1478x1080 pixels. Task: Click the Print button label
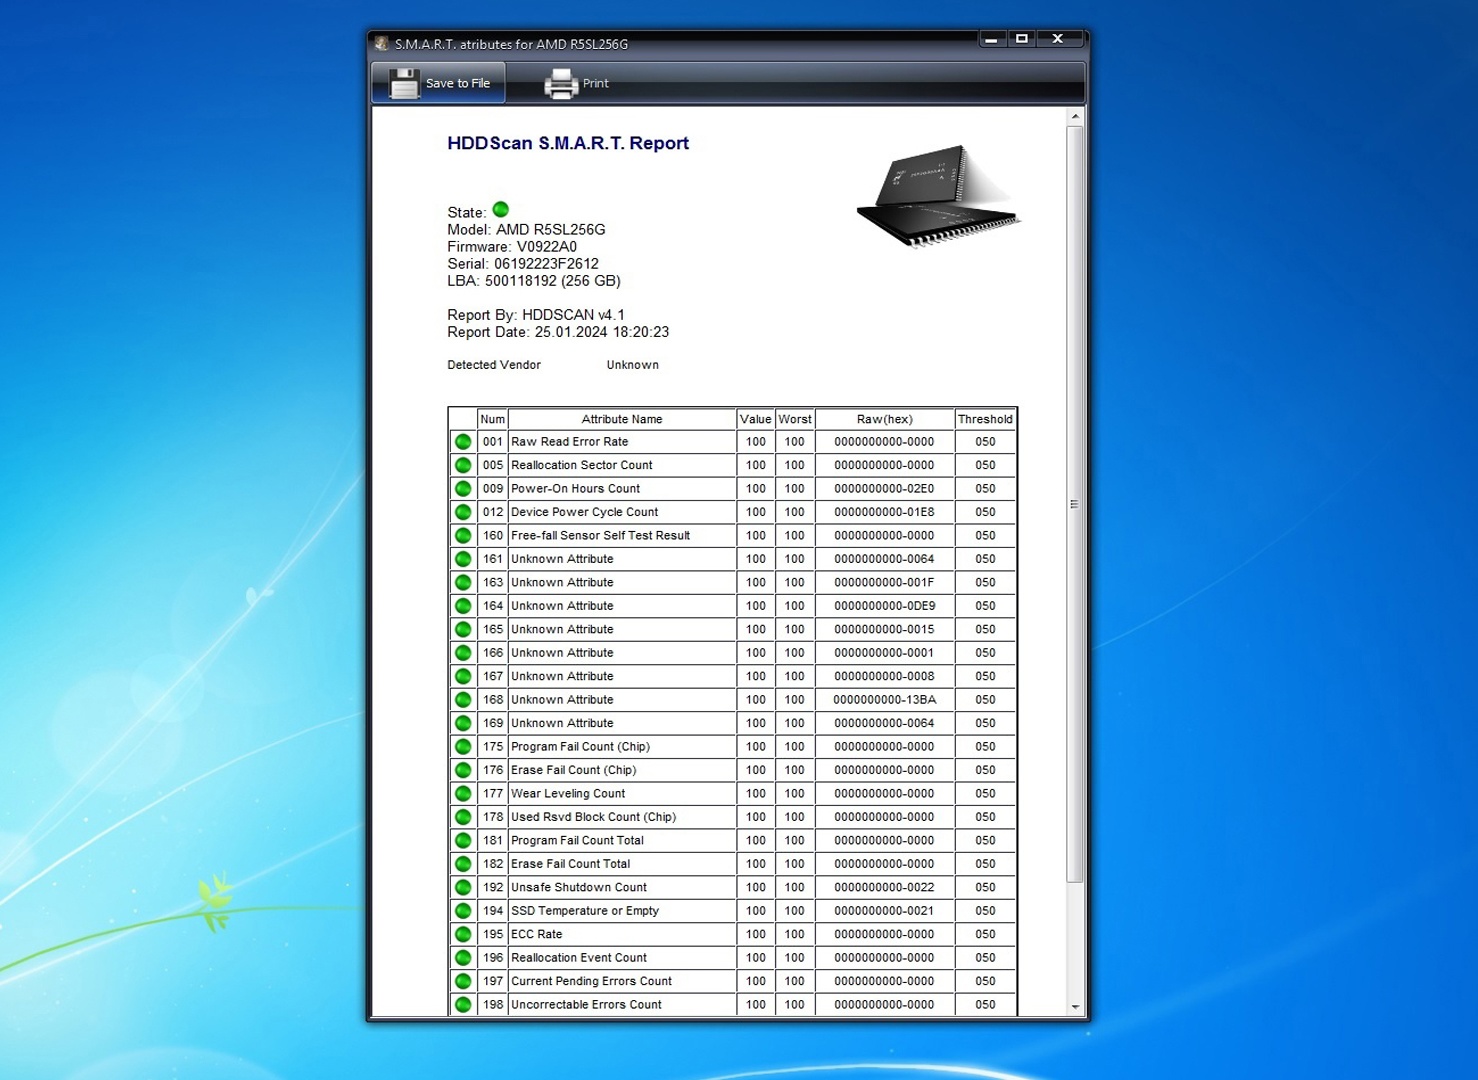tap(596, 83)
